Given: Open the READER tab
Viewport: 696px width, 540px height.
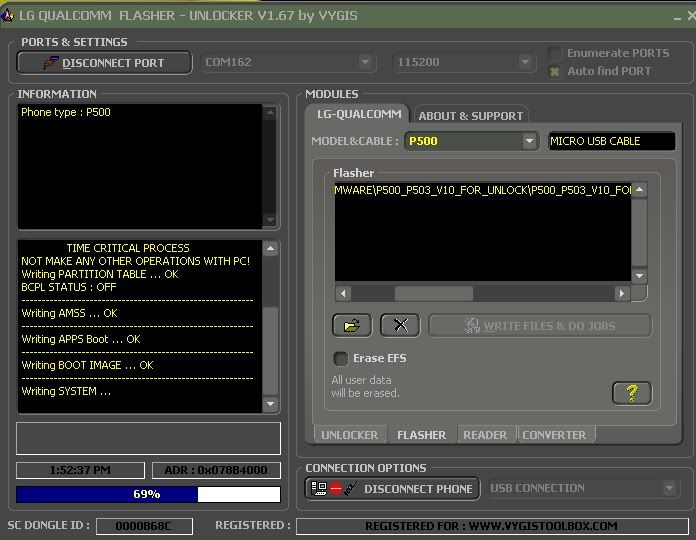Looking at the screenshot, I should 485,435.
